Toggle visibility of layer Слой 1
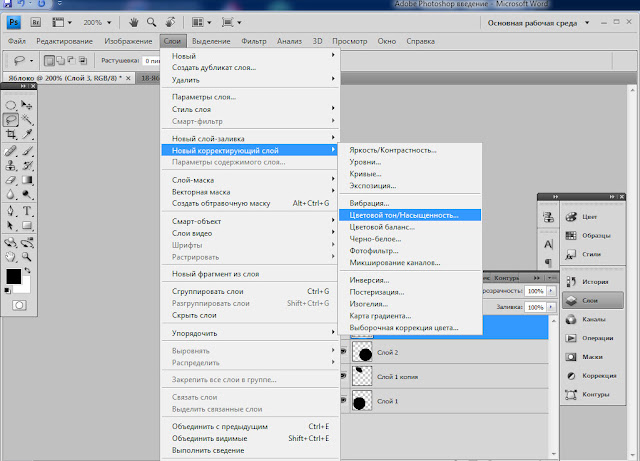The image size is (640, 461). click(344, 401)
